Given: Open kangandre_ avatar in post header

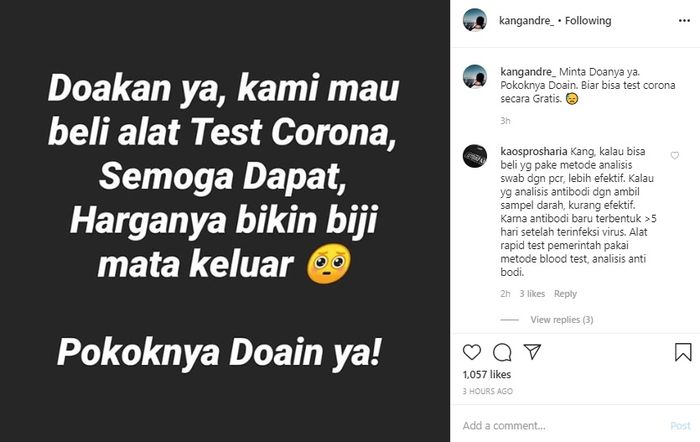Looking at the screenshot, I should click(475, 20).
